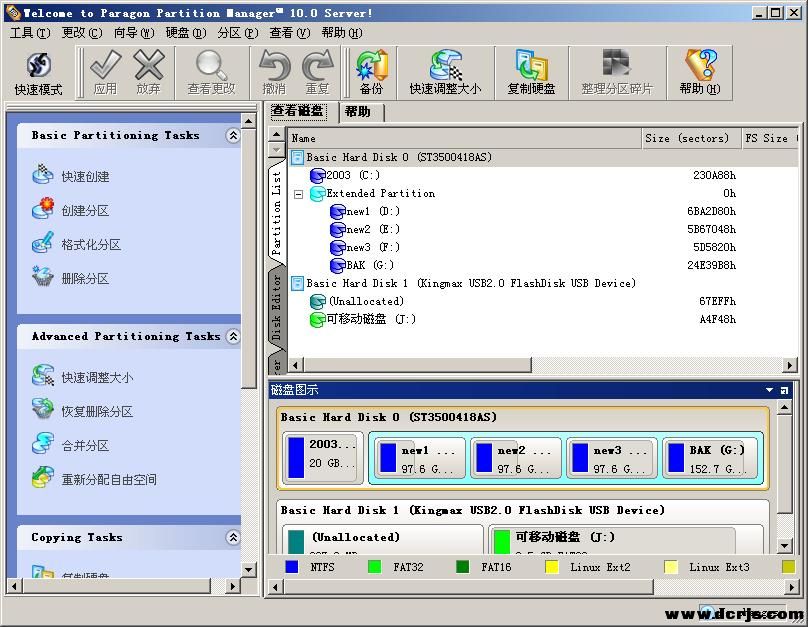This screenshot has height=627, width=808.
Task: Click the yellow Linux Ext2 legend swatch
Action: tap(552, 567)
